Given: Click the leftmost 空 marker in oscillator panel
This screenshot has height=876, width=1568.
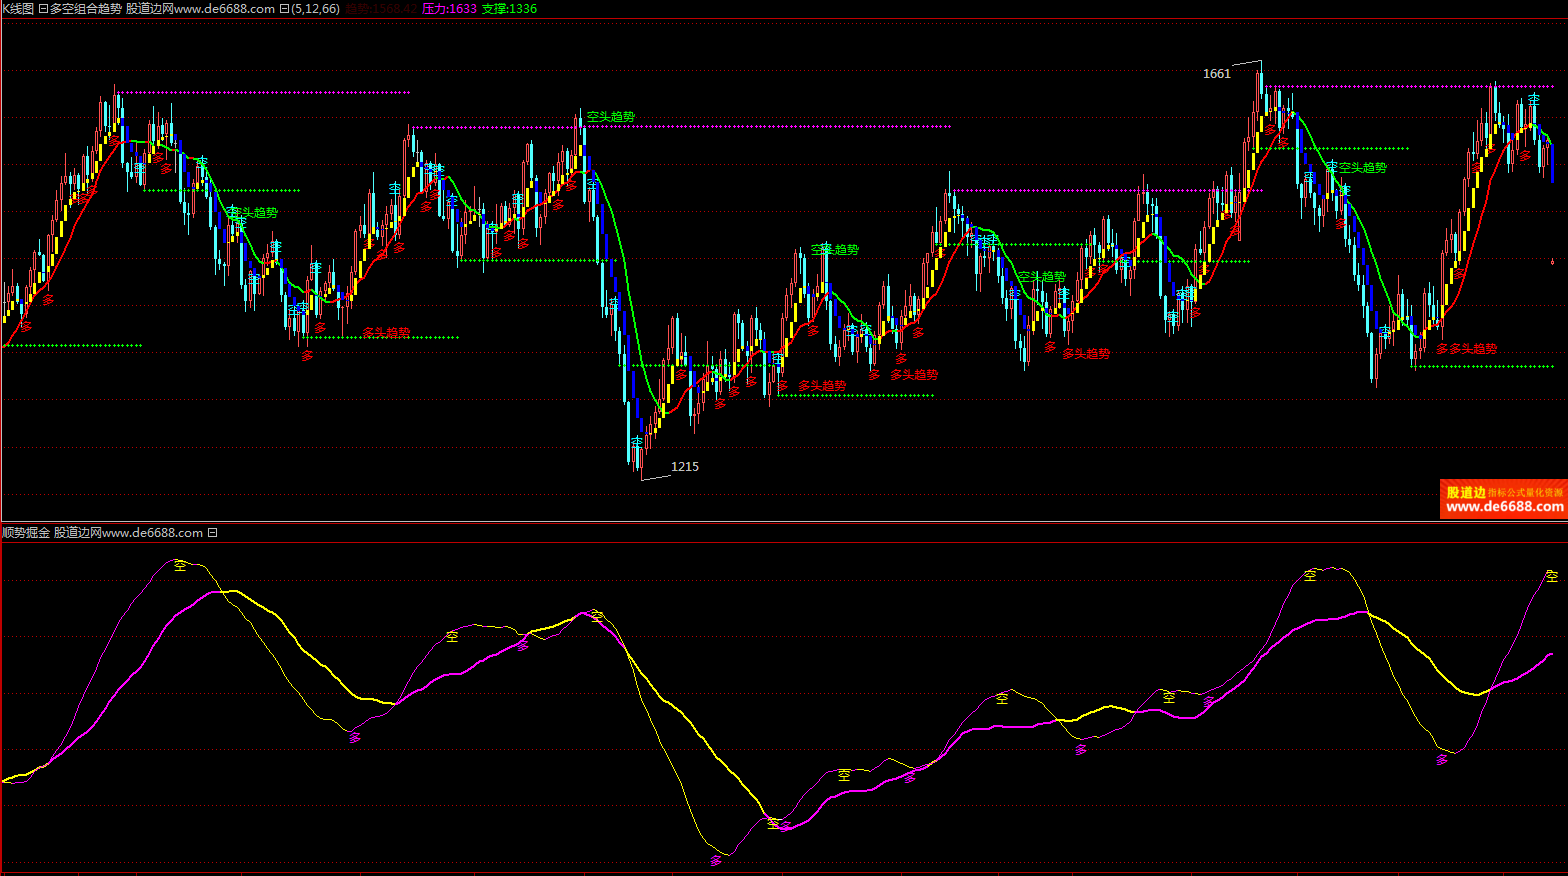Looking at the screenshot, I should point(180,565).
